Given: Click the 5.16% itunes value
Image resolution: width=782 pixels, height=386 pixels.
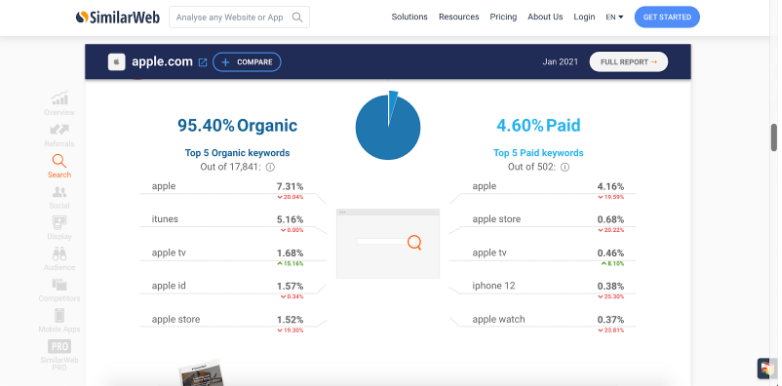Looking at the screenshot, I should [290, 219].
